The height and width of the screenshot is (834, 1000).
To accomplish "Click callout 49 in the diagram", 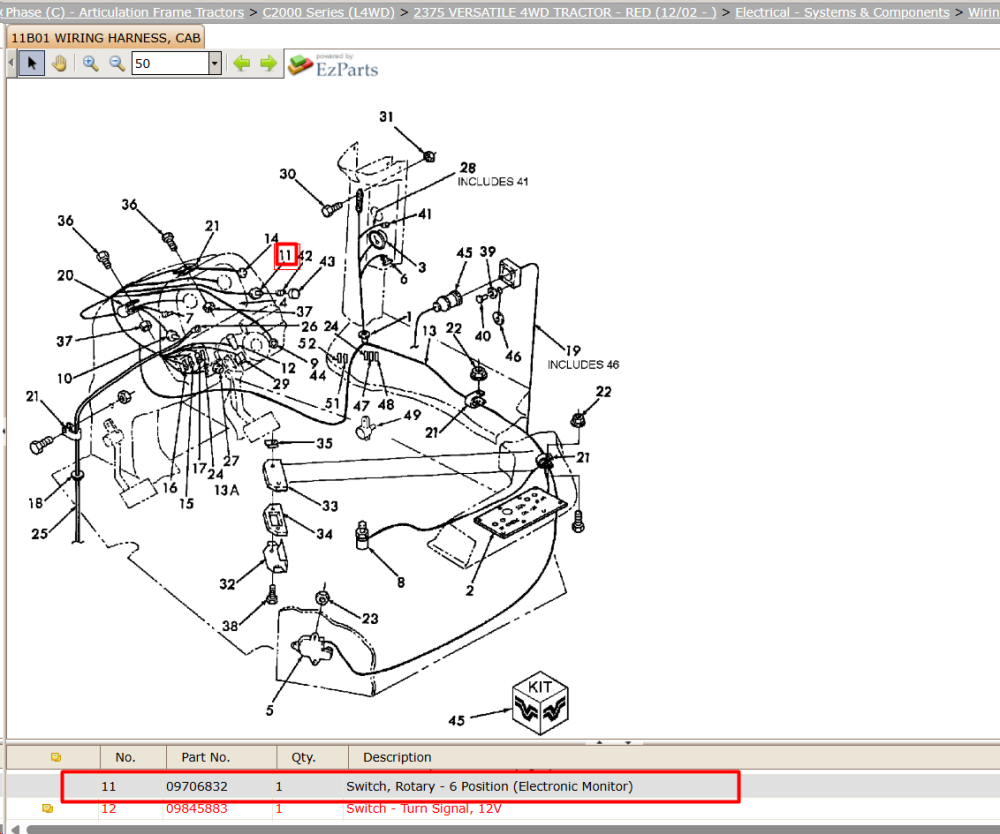I will point(413,415).
